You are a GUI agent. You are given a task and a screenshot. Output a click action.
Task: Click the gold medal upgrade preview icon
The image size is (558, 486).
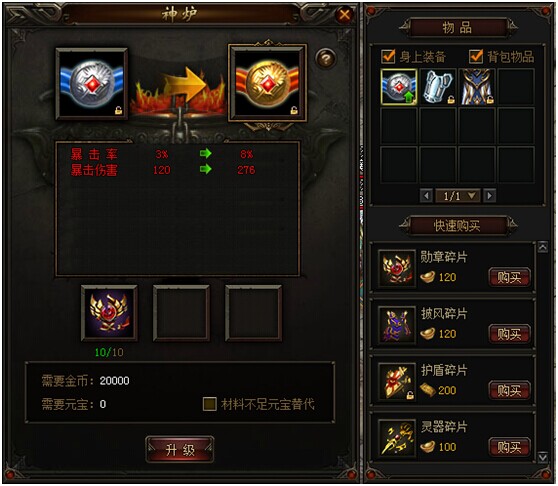coord(267,83)
